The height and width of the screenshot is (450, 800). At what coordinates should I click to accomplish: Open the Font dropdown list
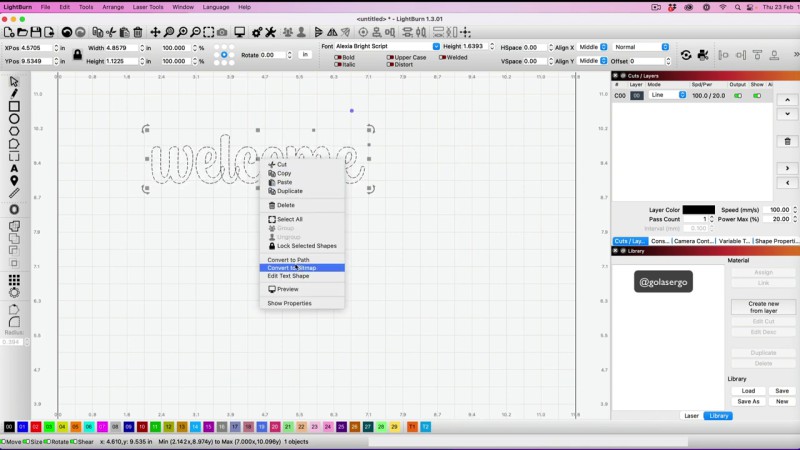(386, 47)
